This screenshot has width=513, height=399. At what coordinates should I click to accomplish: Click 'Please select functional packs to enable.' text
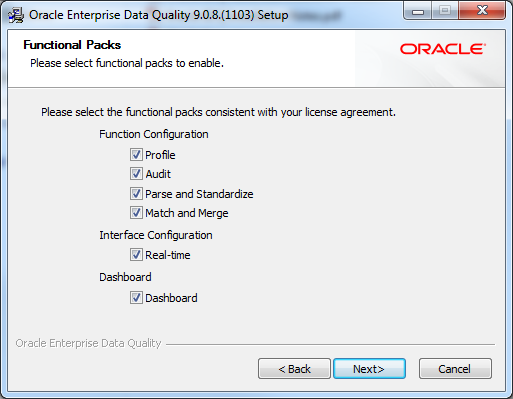pos(127,63)
